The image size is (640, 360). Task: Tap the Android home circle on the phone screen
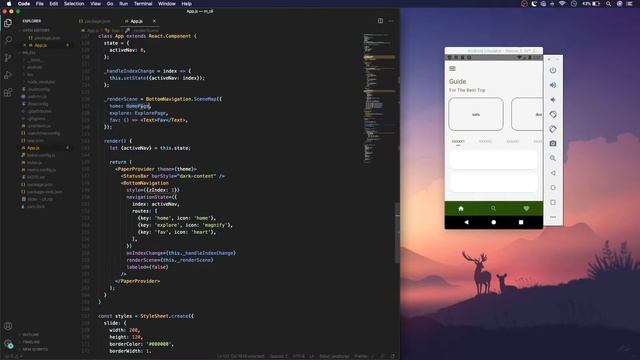click(493, 222)
